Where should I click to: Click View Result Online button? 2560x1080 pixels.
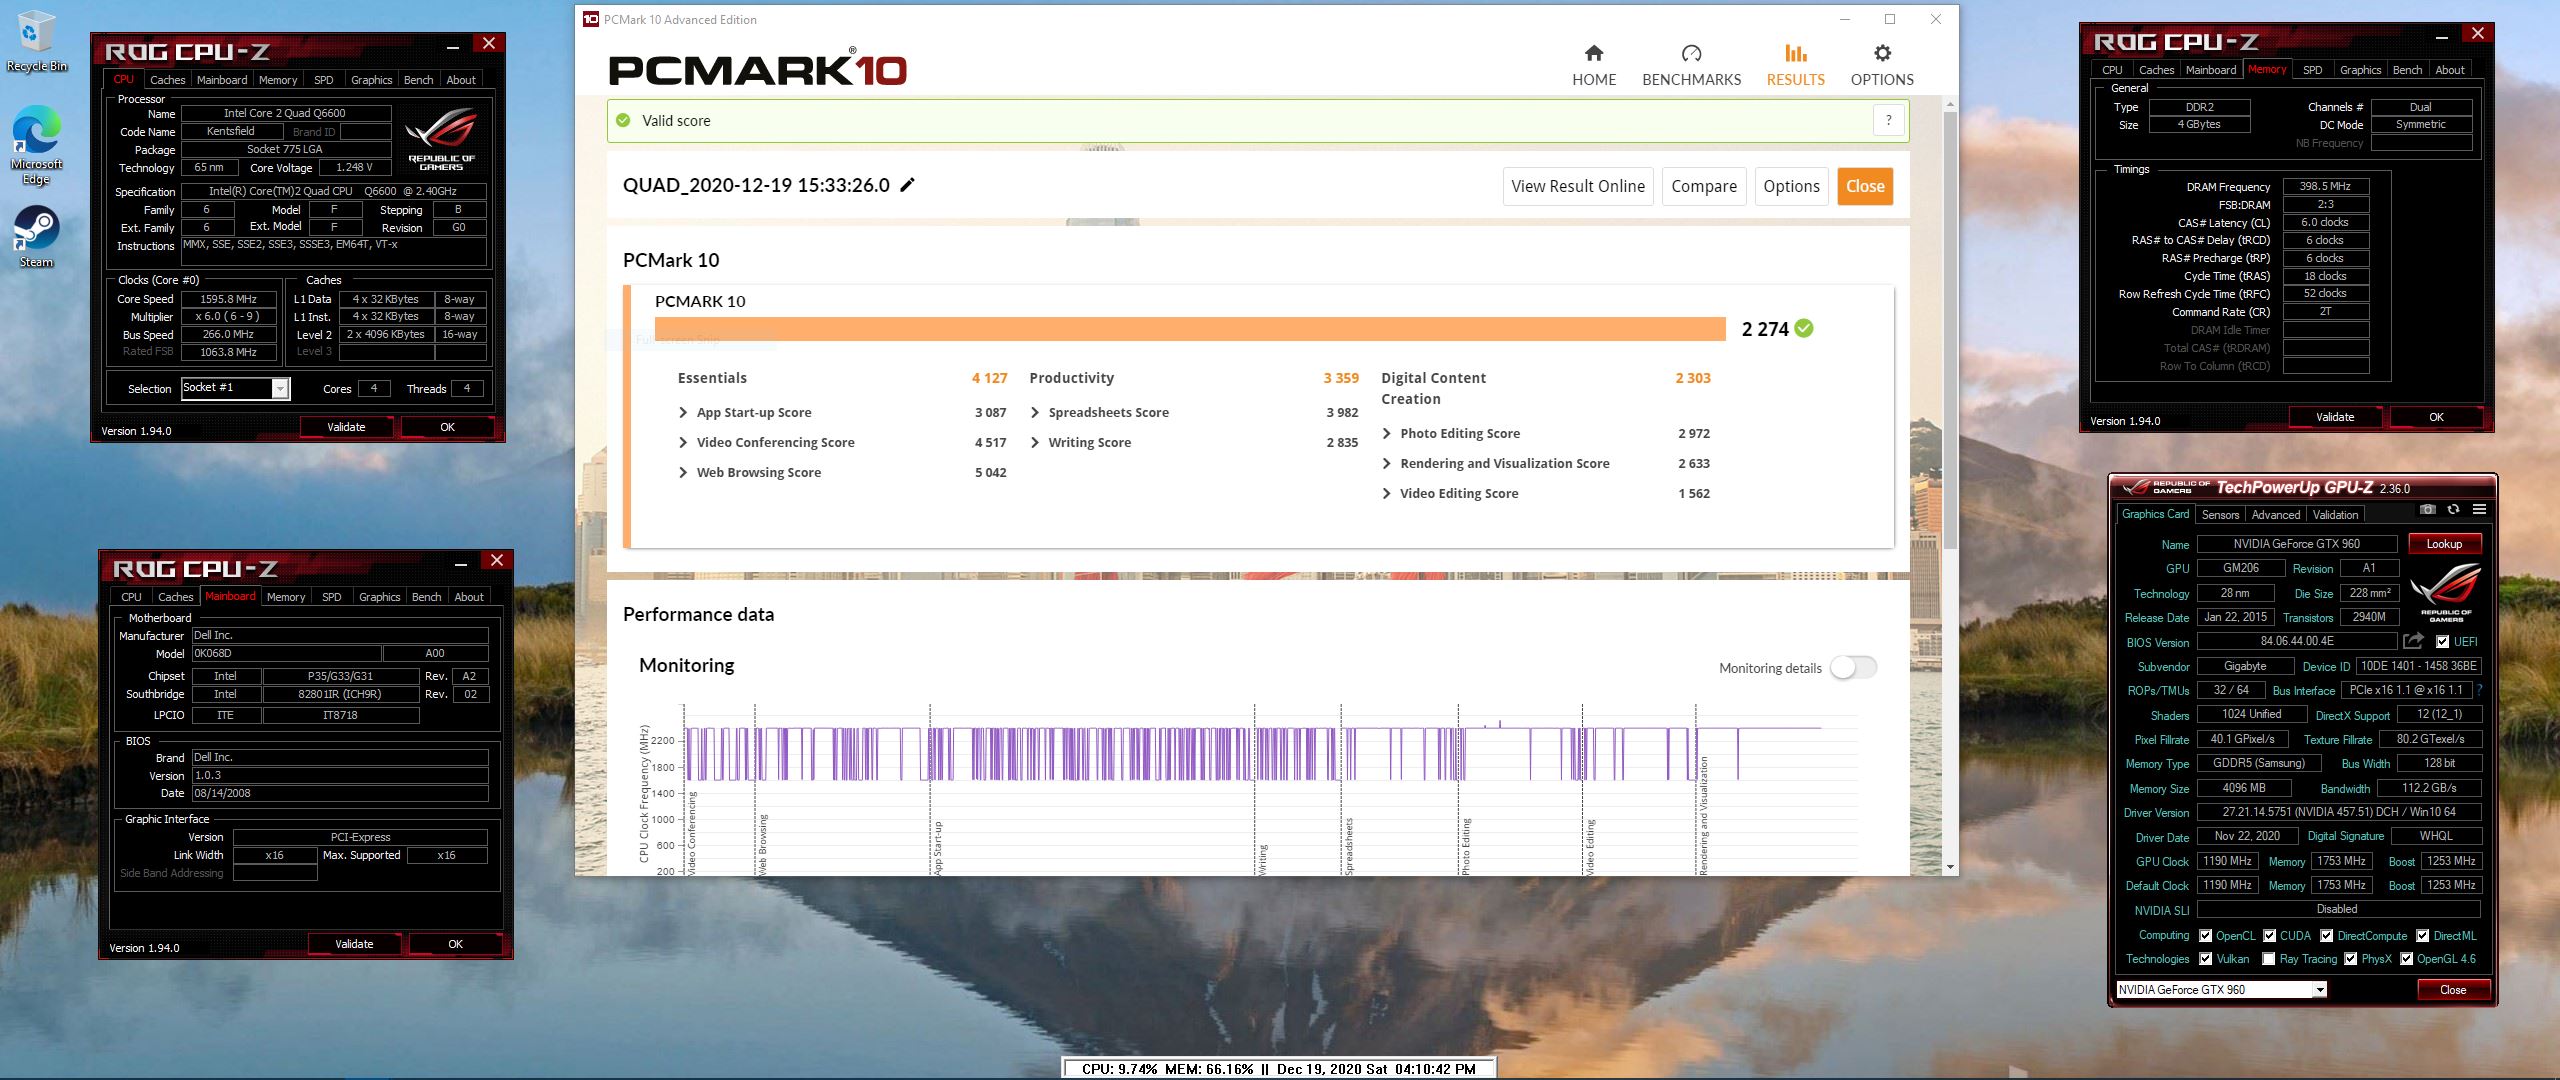pyautogui.click(x=1577, y=187)
